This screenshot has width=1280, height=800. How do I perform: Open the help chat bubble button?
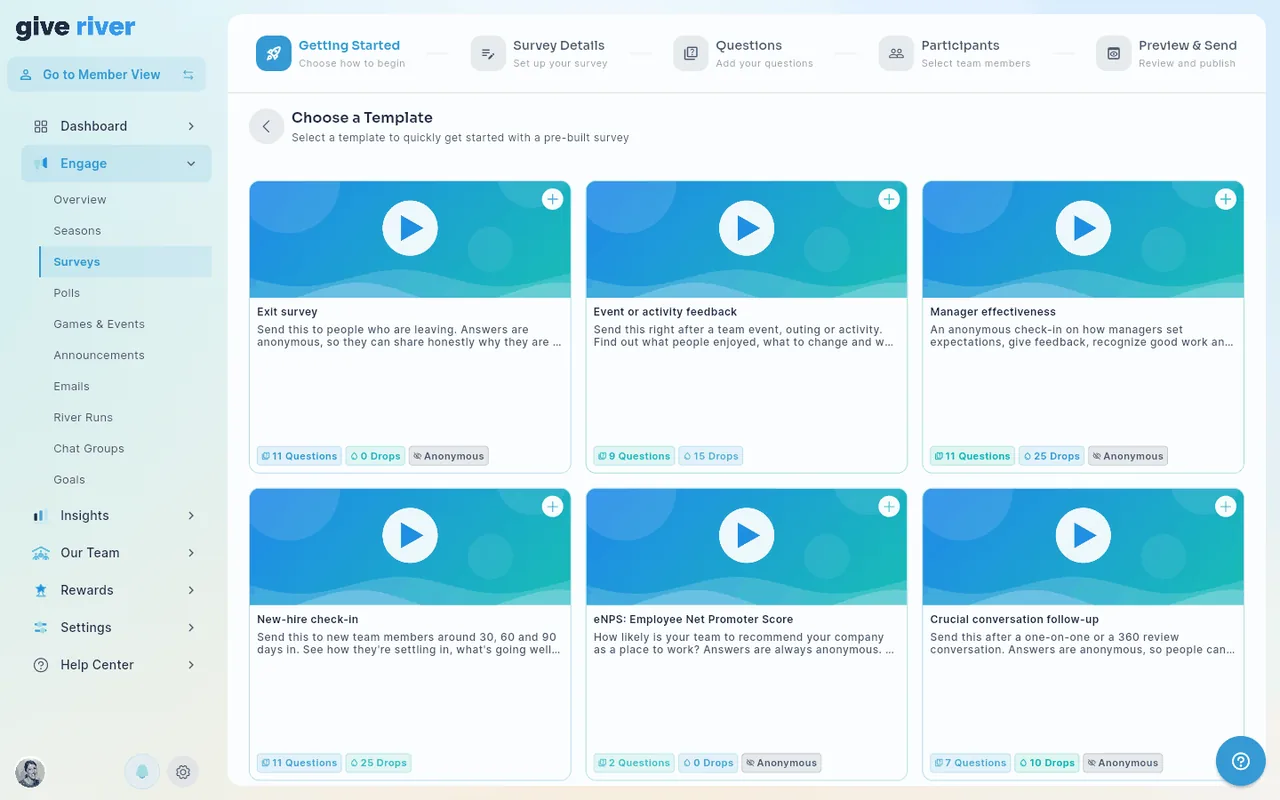(x=1241, y=761)
